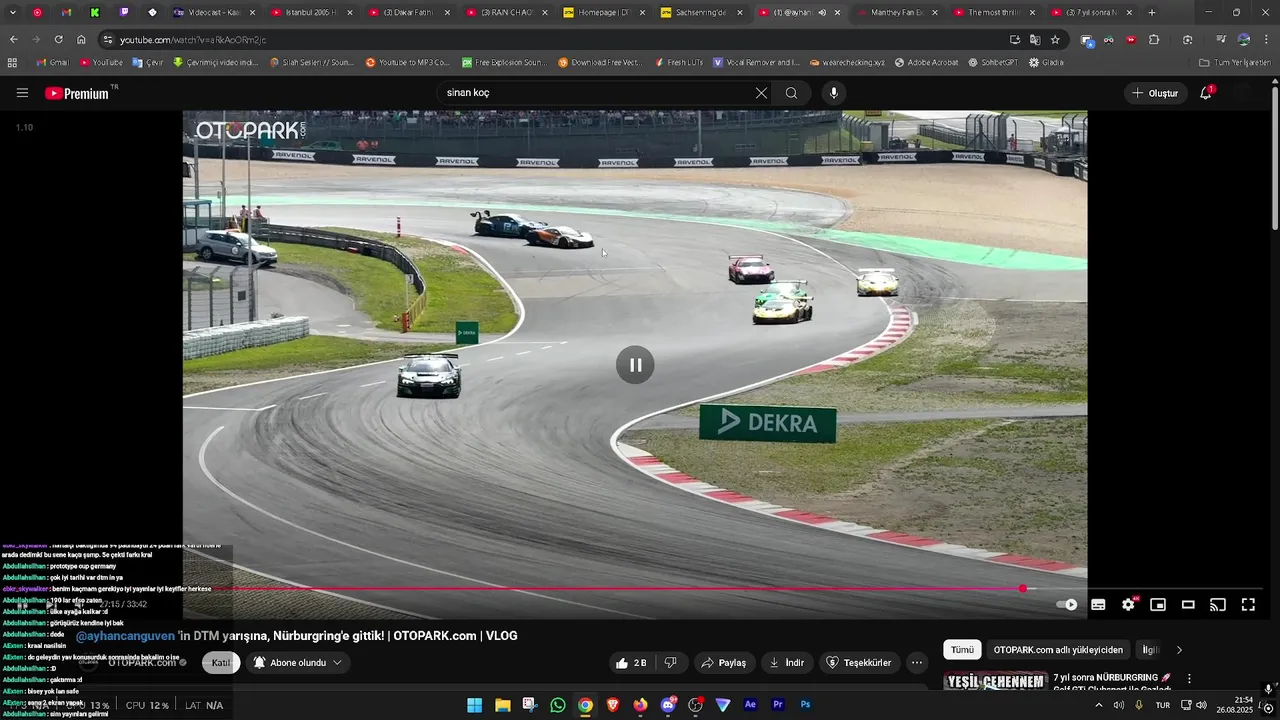Image resolution: width=1280 pixels, height=720 pixels.
Task: Click the Katıl join button
Action: click(221, 662)
